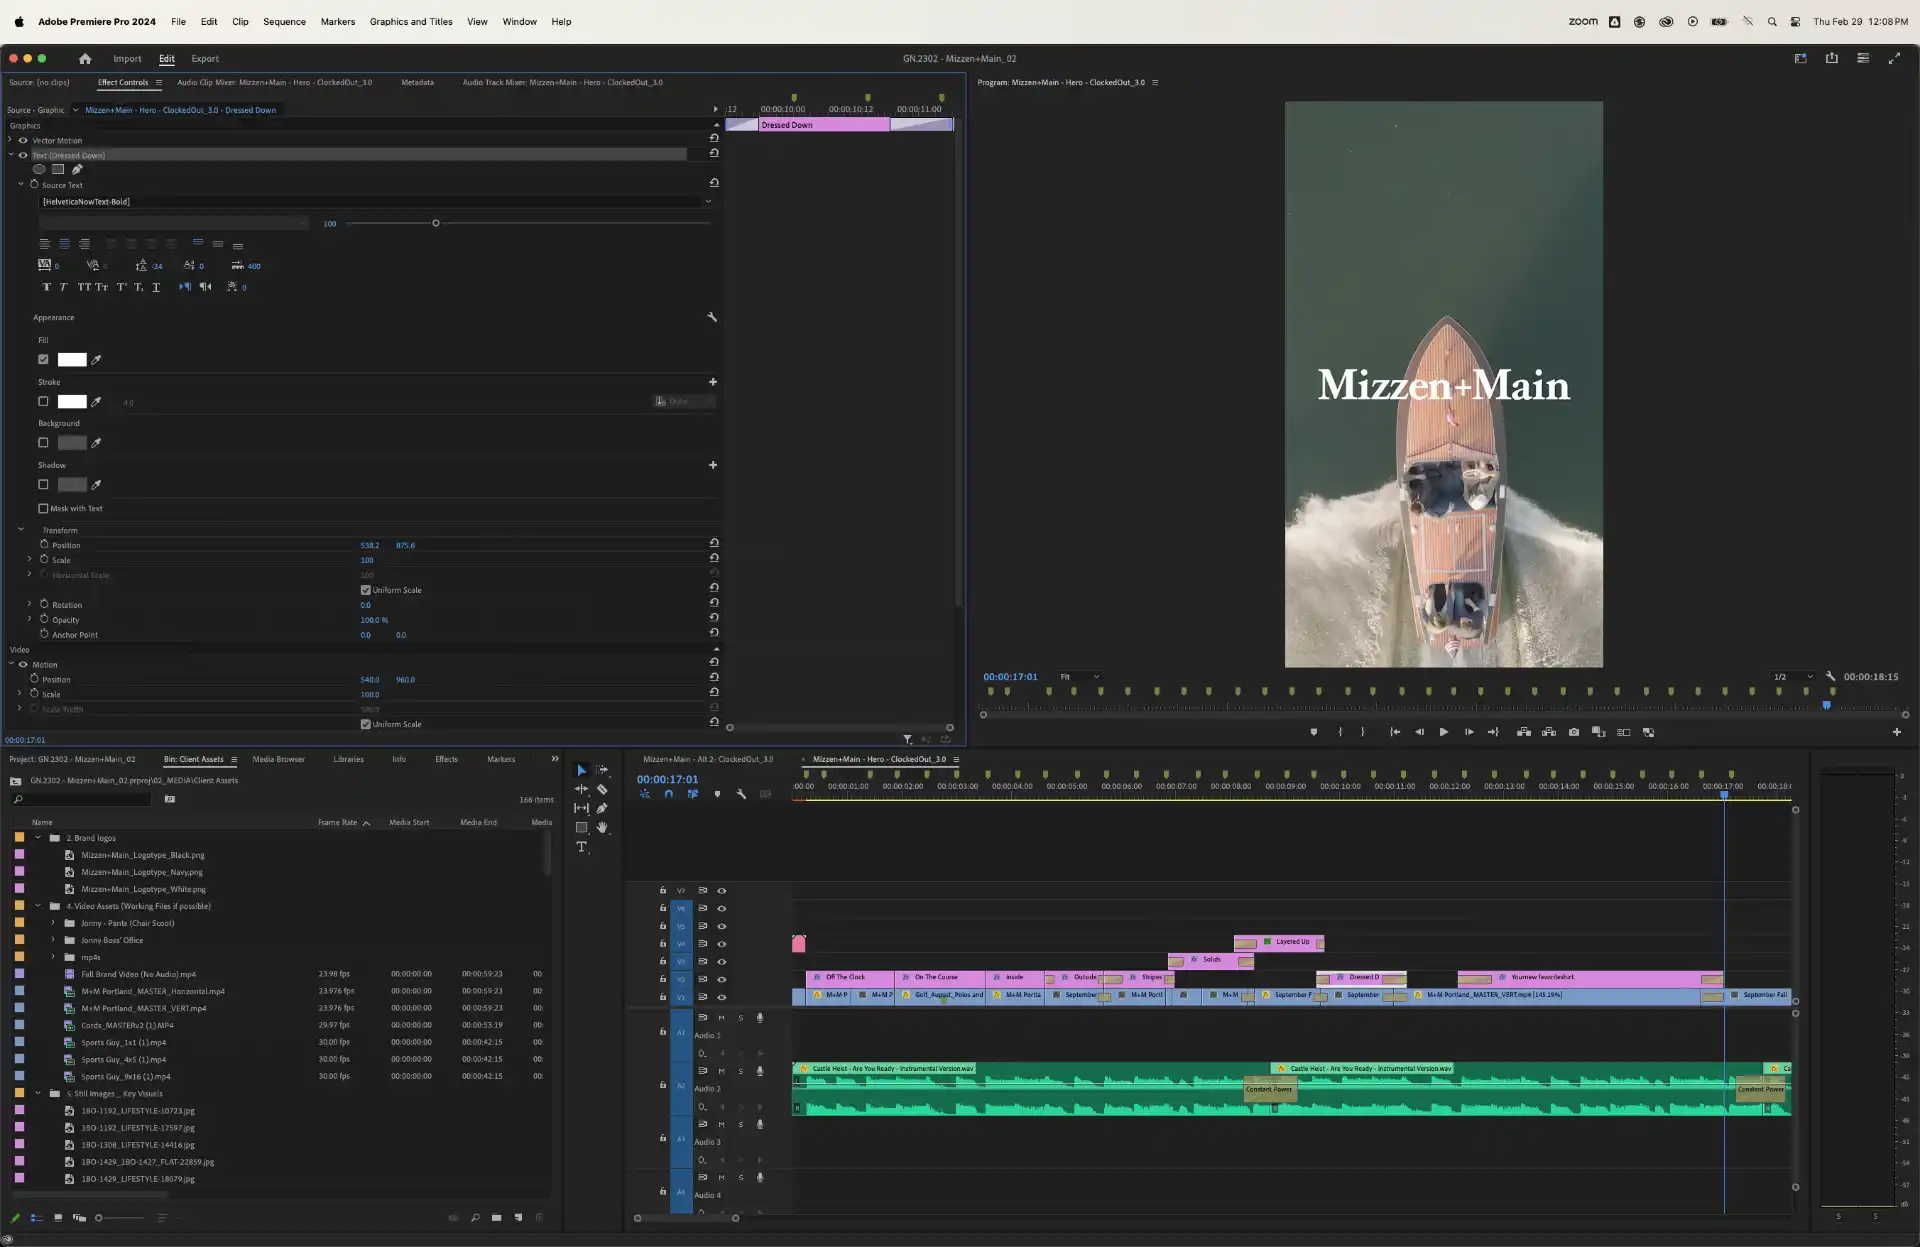The image size is (1920, 1247).
Task: Collapse the Source Text property
Action: 21,185
